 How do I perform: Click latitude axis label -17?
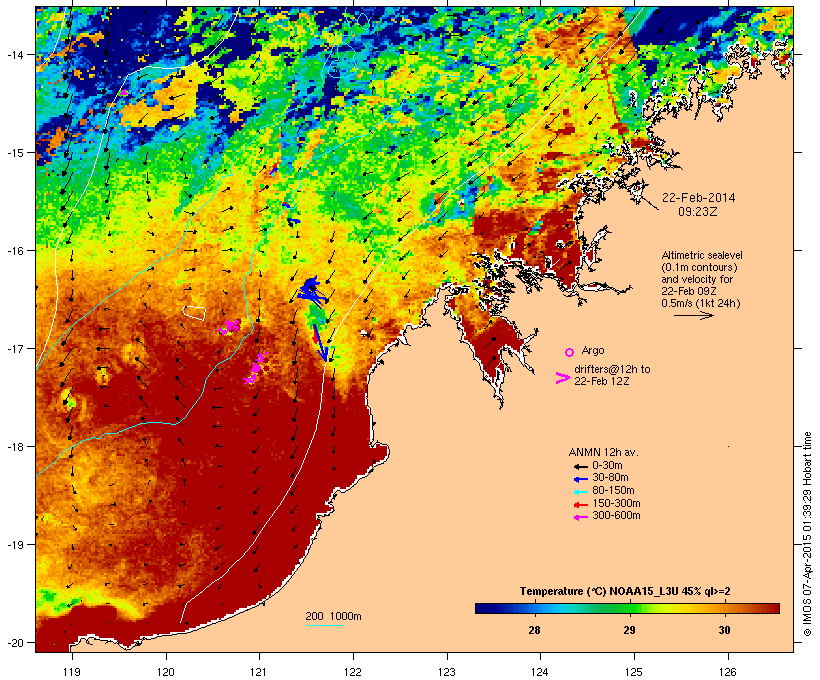click(x=15, y=348)
